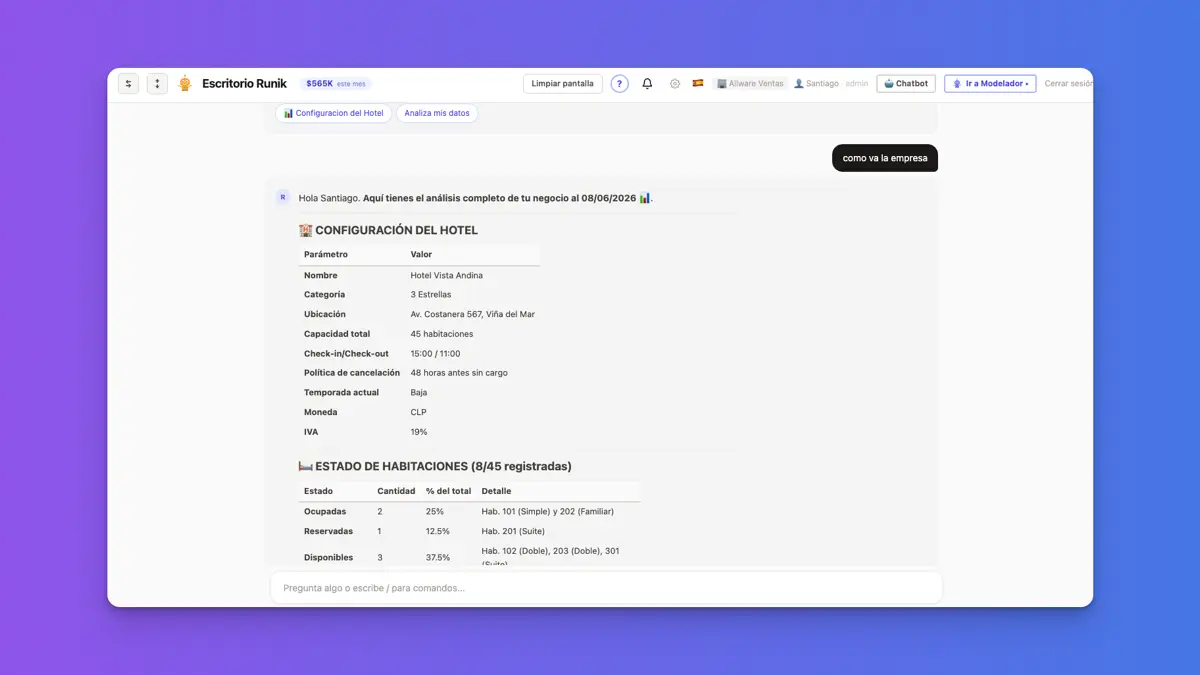Click CONFIGURACIÓN DEL HOTEL heading
This screenshot has height=675, width=1200.
pyautogui.click(x=388, y=230)
